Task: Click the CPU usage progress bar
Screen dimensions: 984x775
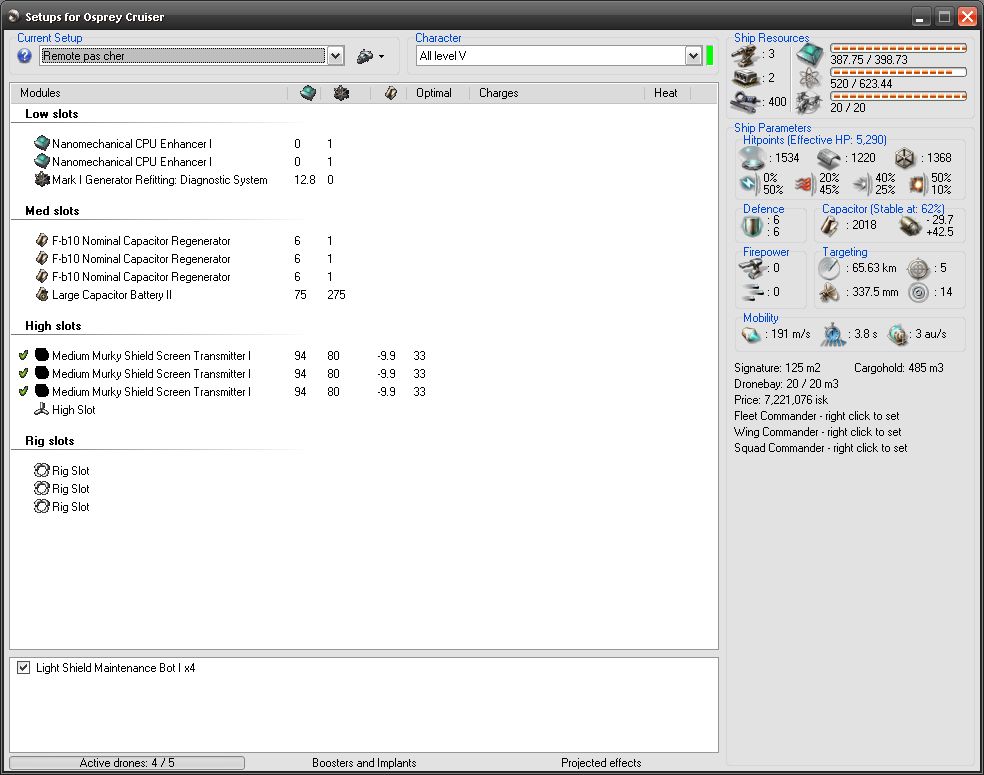Action: [898, 48]
